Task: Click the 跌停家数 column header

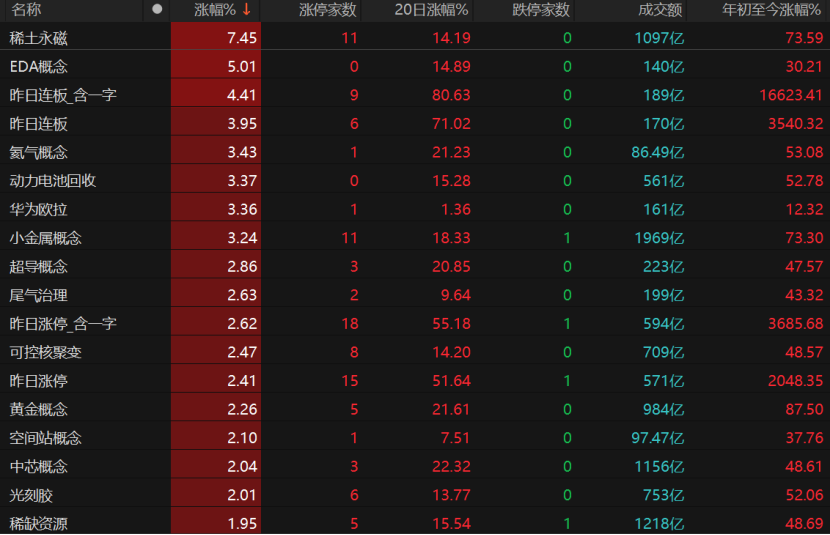Action: pos(541,10)
